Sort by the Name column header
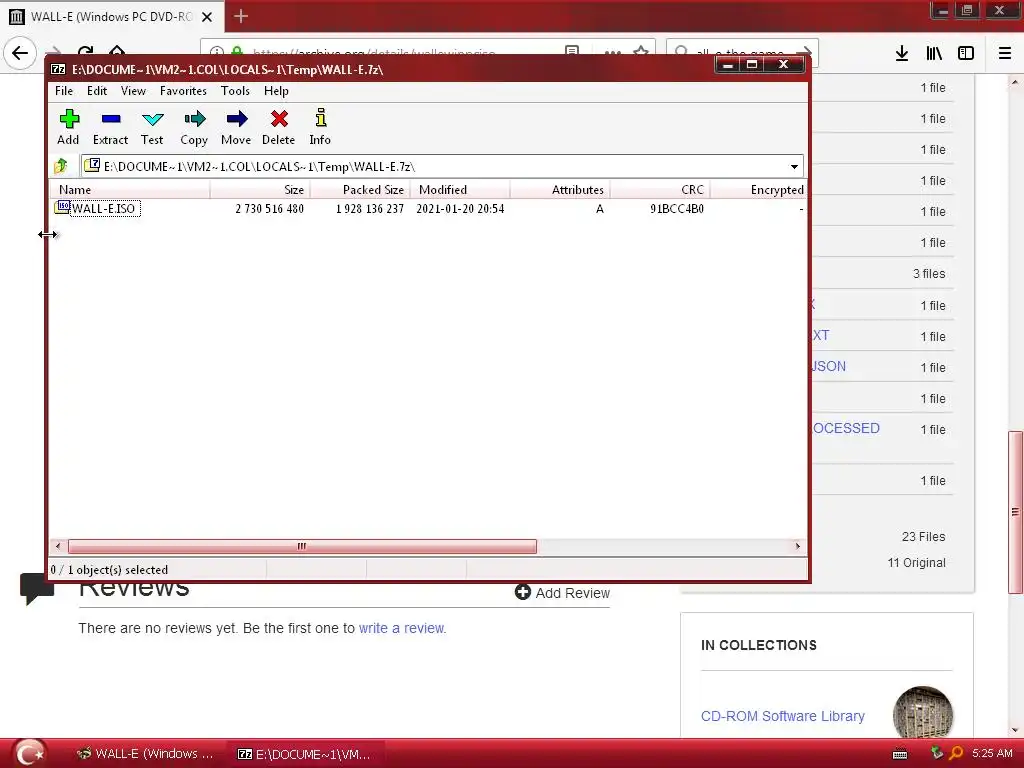Viewport: 1024px width, 768px height. (x=130, y=189)
